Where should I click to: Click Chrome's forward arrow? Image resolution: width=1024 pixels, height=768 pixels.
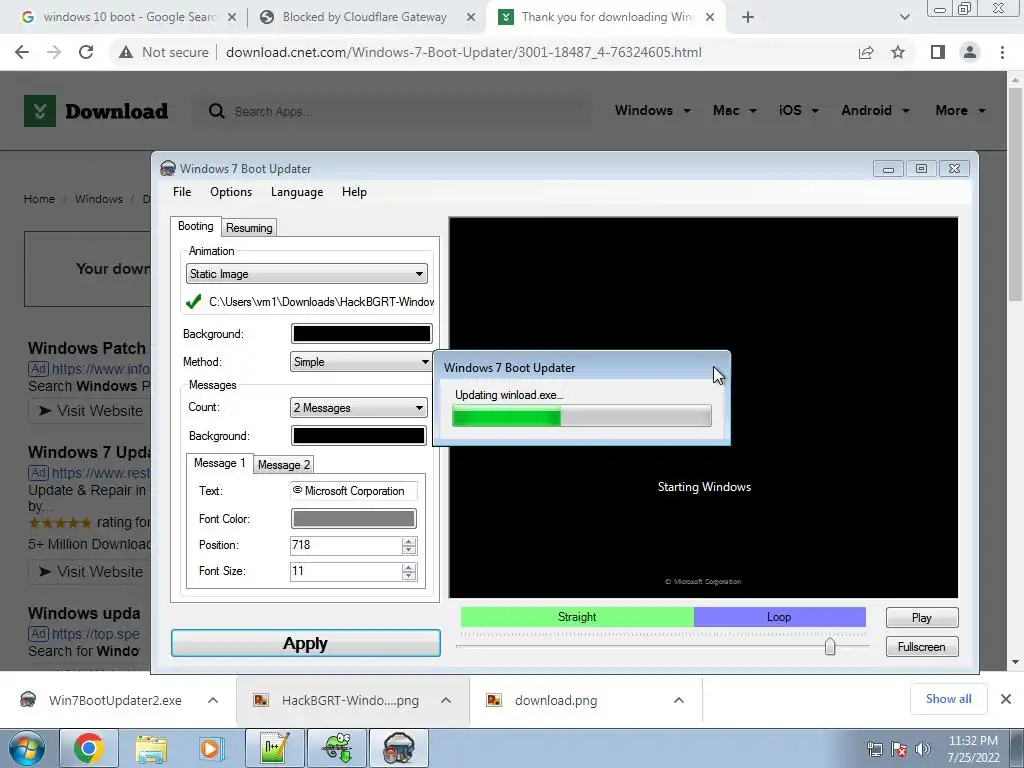(54, 52)
